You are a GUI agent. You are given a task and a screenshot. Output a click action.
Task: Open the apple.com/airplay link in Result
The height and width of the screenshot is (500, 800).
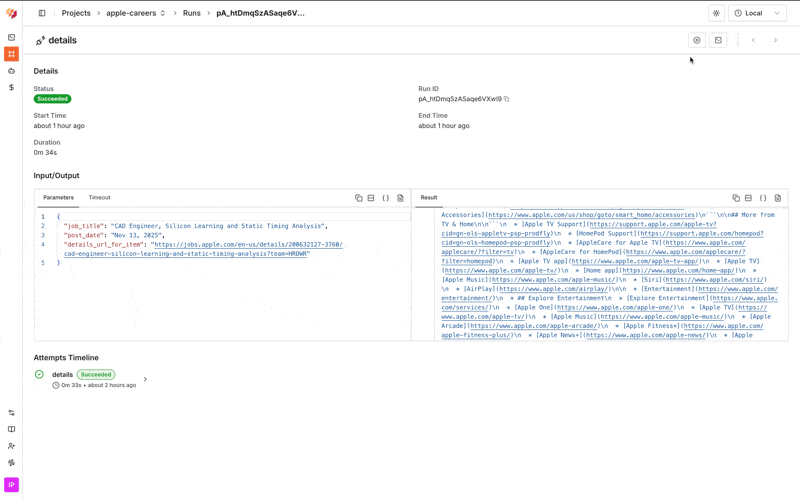pyautogui.click(x=555, y=289)
